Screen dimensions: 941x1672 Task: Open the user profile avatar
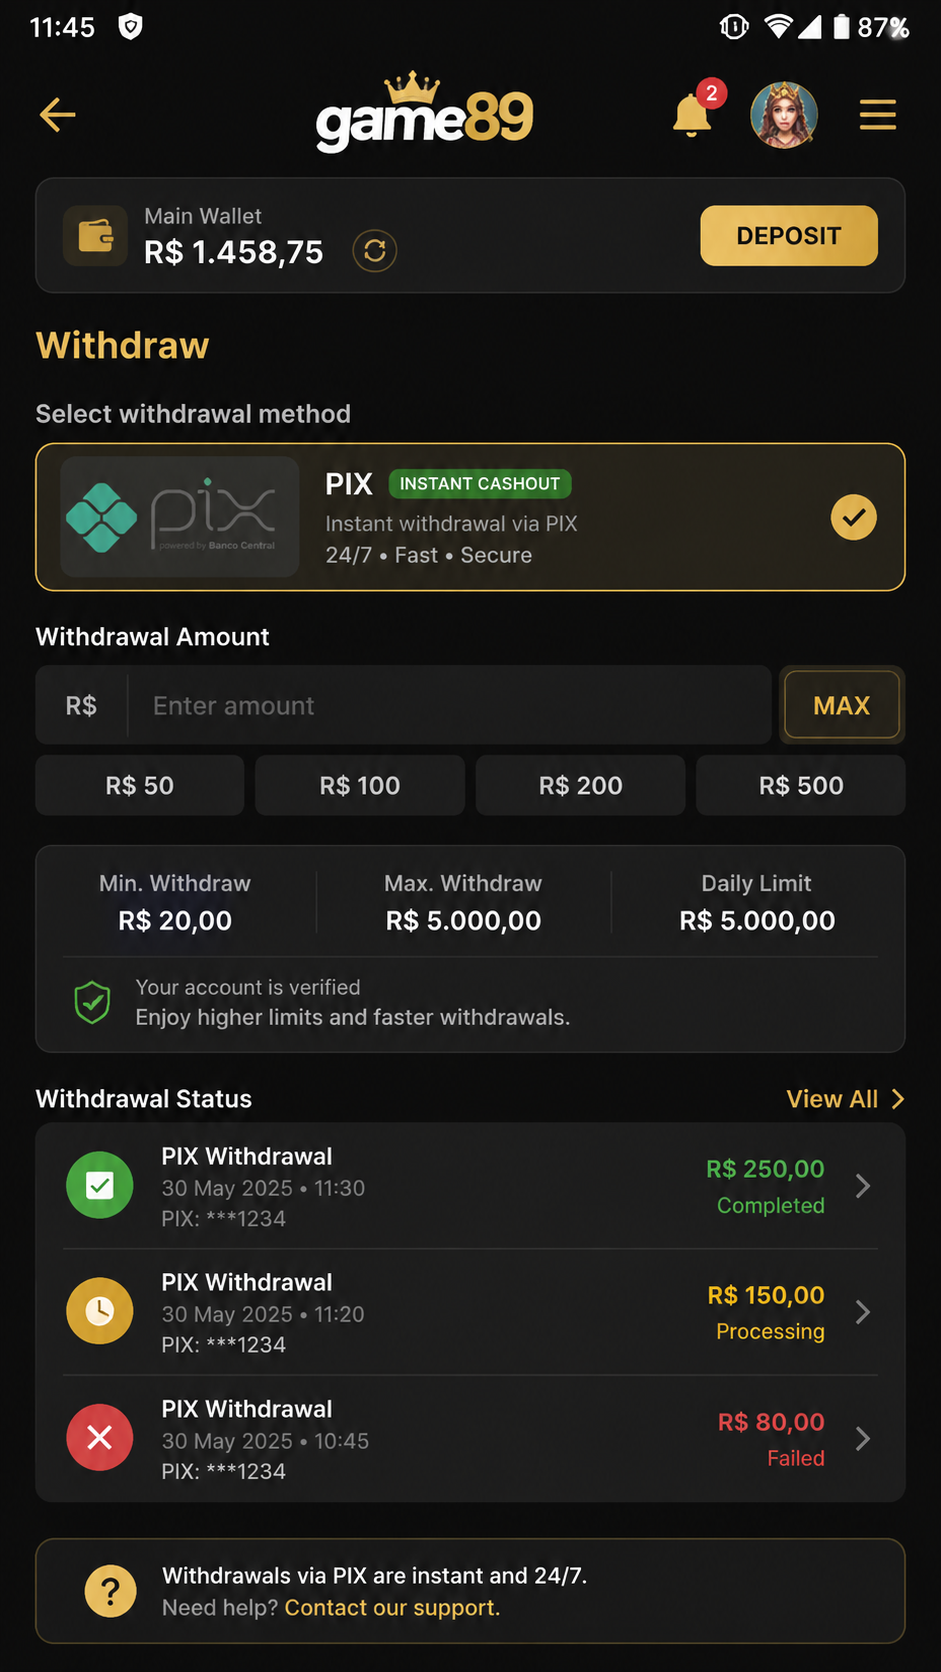click(x=784, y=115)
